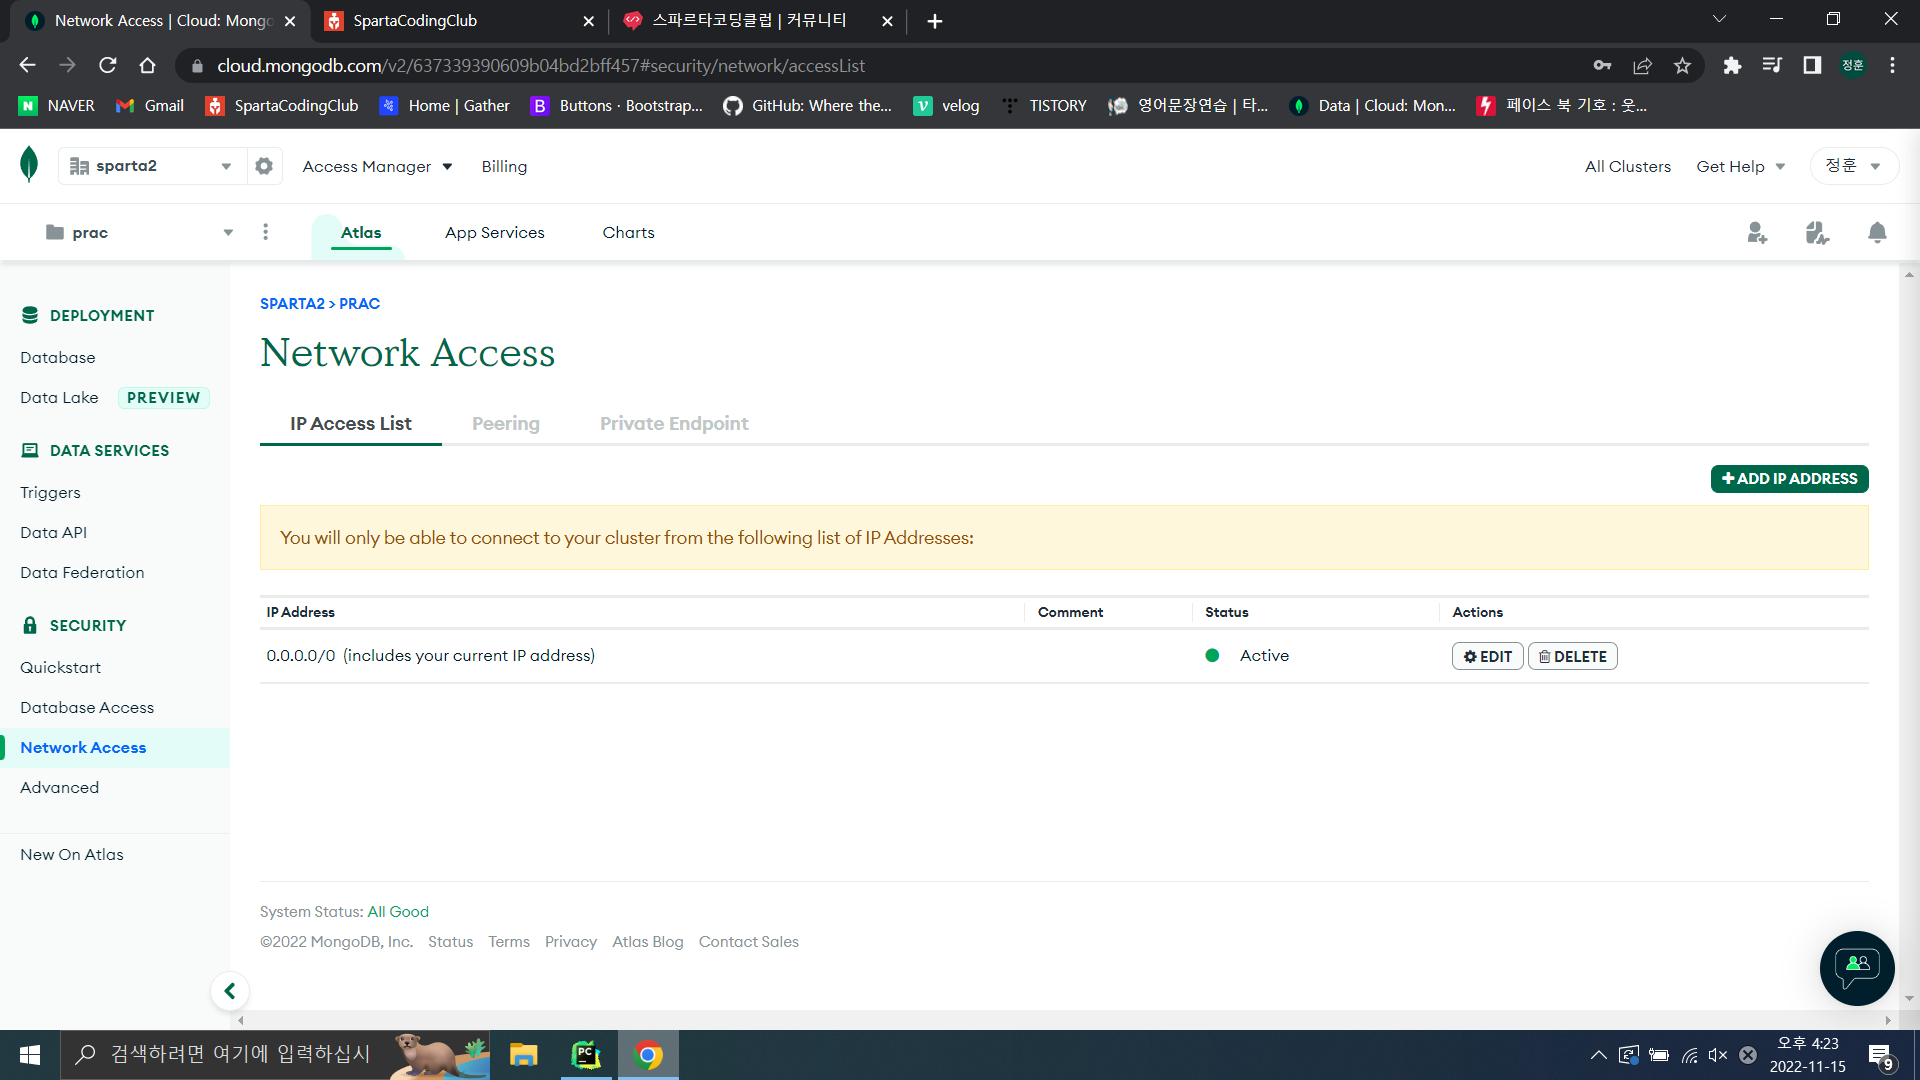Bookmark this page with star icon
The width and height of the screenshot is (1920, 1080).
1682,66
